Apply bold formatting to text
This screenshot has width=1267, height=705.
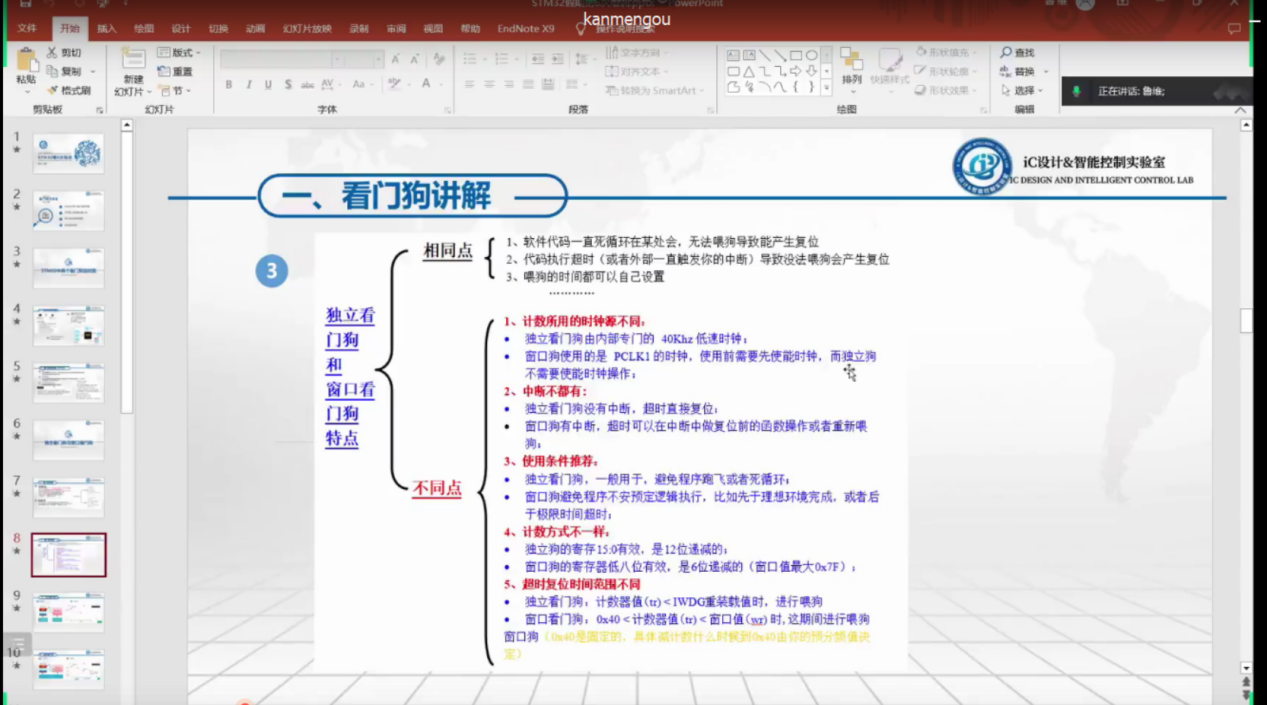click(230, 84)
